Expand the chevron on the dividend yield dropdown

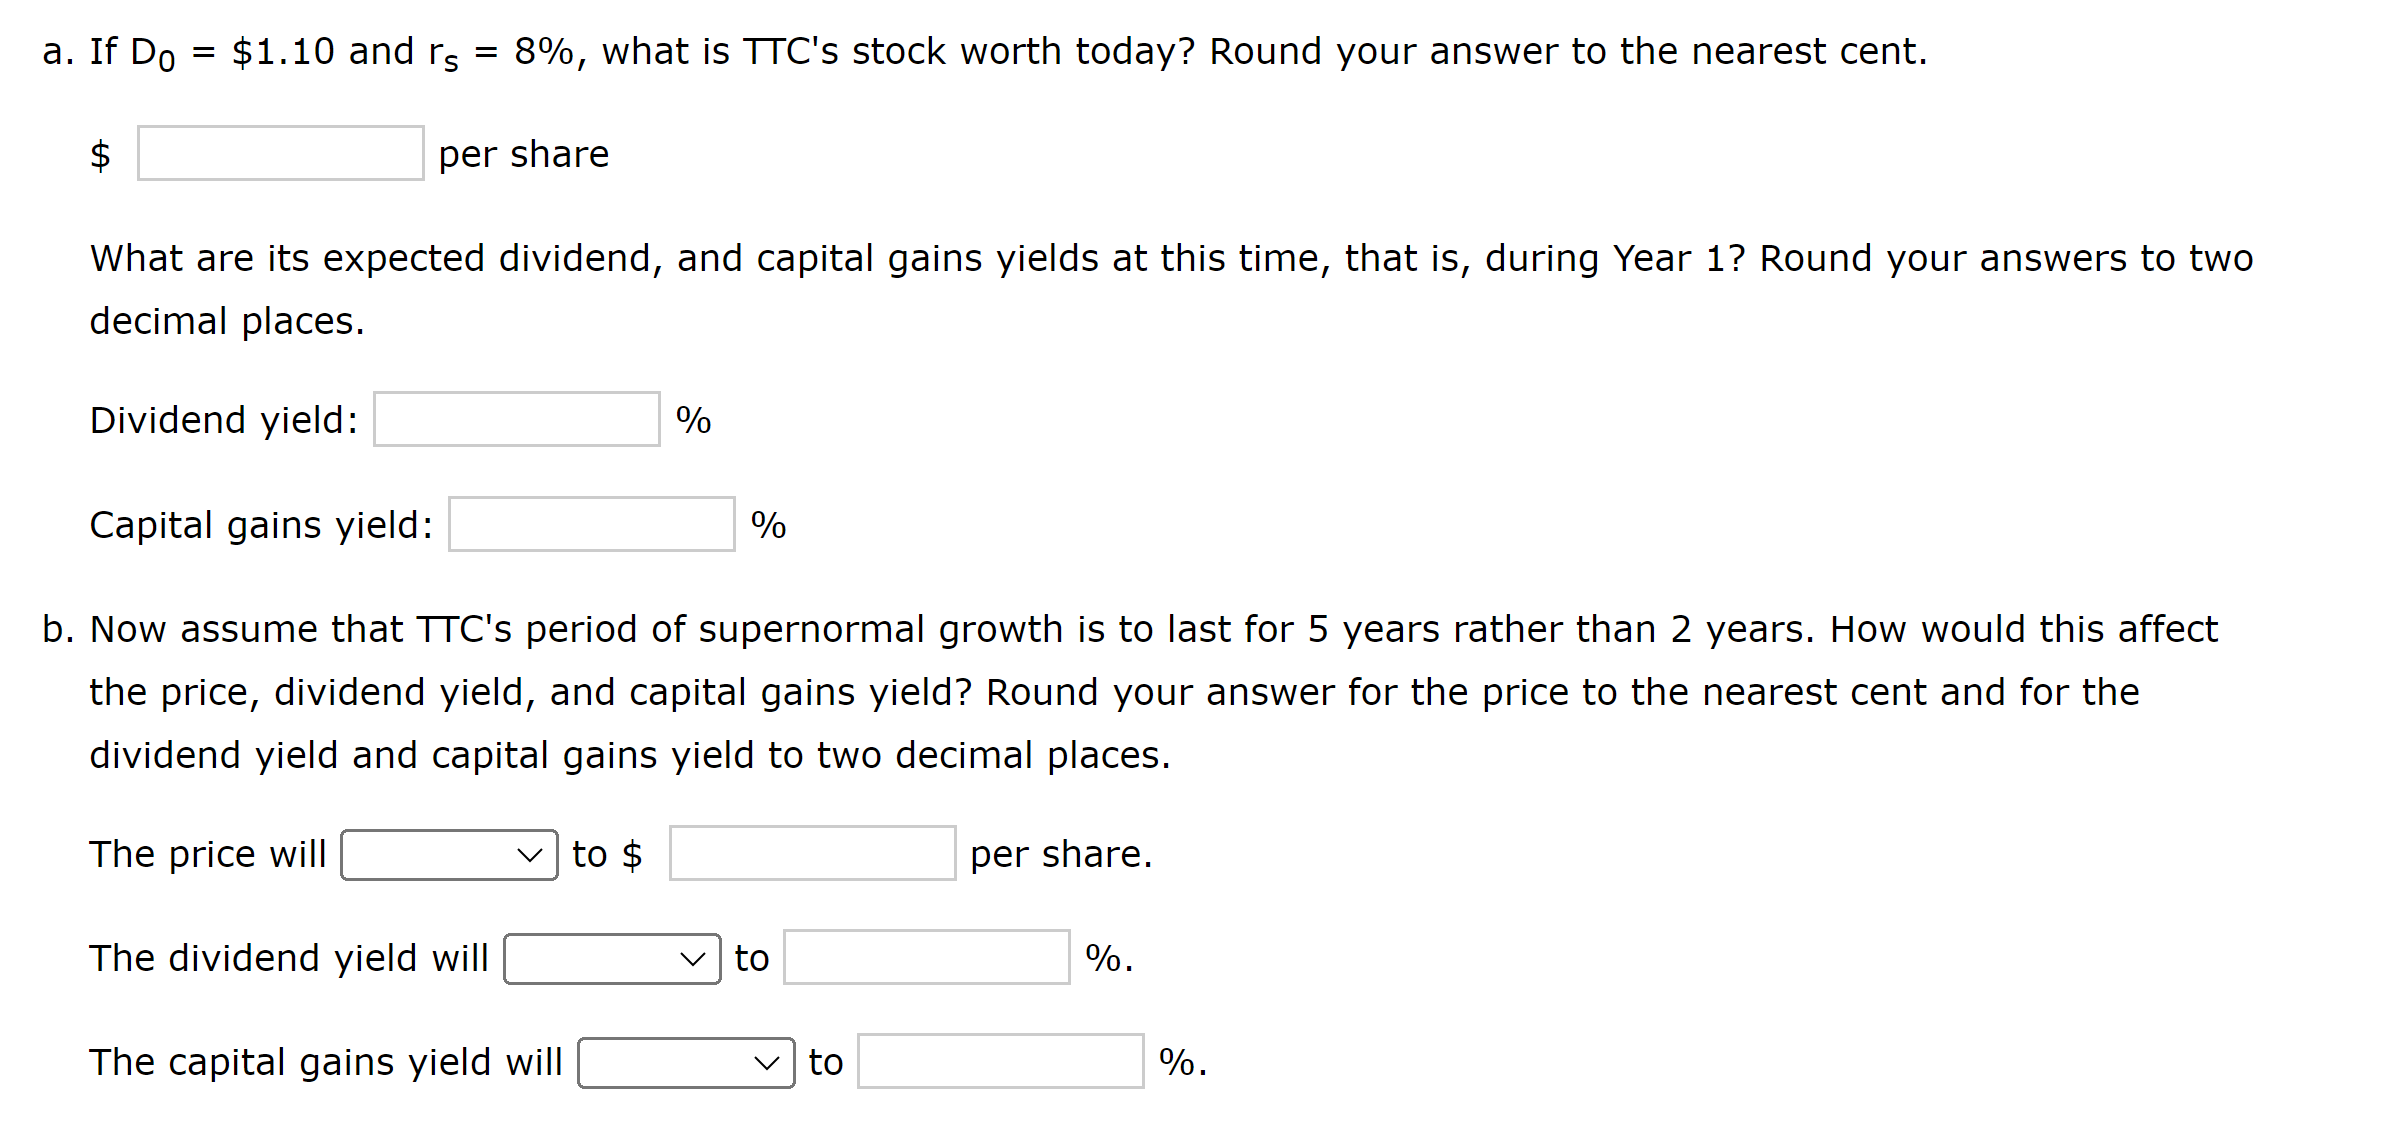pyautogui.click(x=695, y=958)
